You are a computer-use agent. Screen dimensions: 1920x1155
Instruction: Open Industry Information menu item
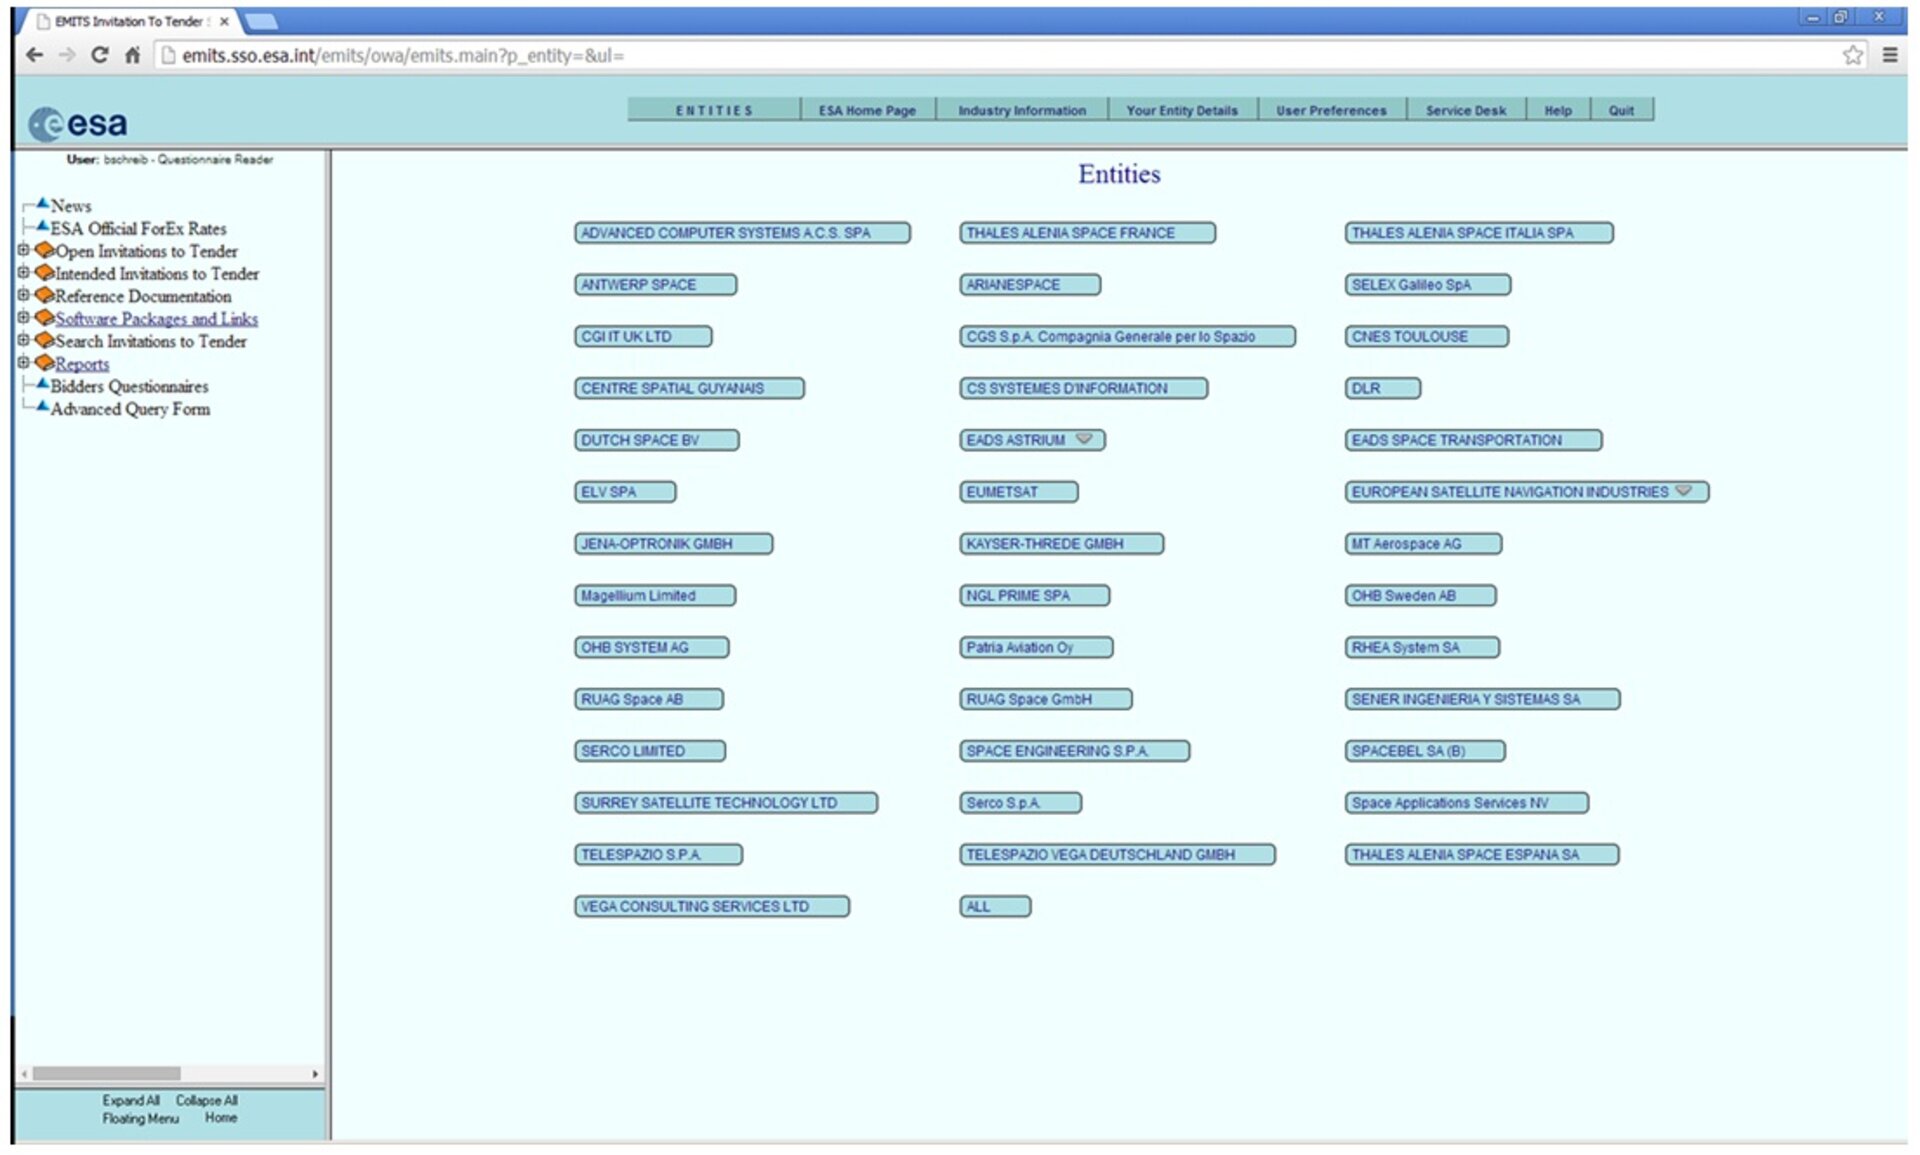point(1022,110)
